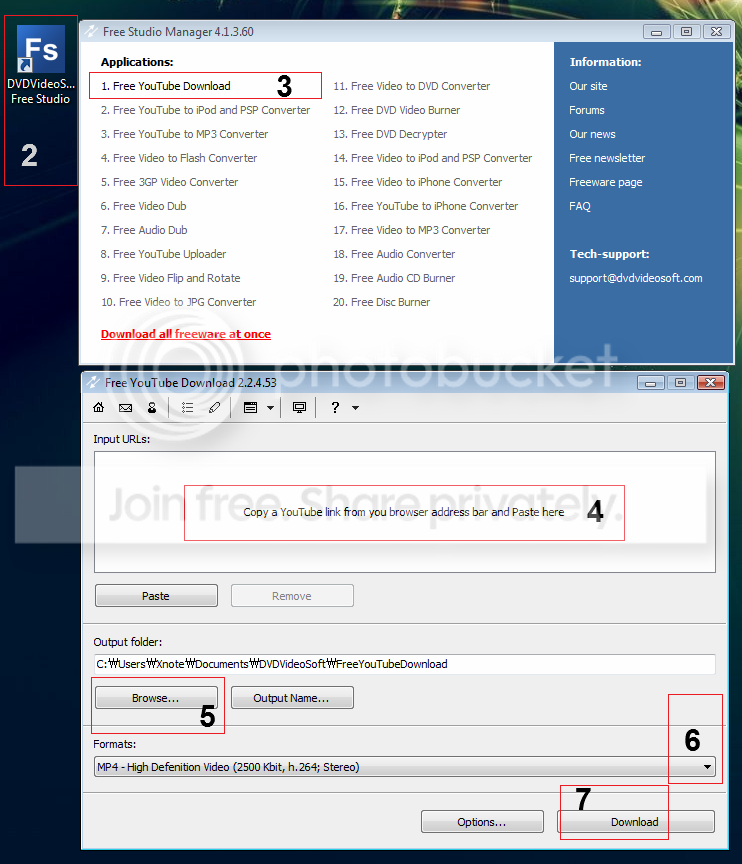Screen dimensions: 742x864
Task: Click the bulleted list icon in toolbar
Action: (x=187, y=407)
